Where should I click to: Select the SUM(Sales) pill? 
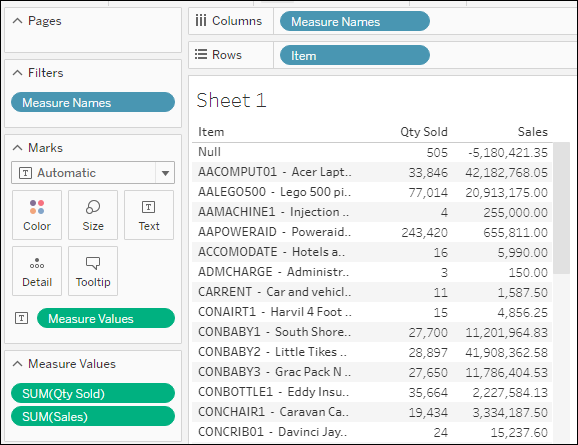point(93,416)
